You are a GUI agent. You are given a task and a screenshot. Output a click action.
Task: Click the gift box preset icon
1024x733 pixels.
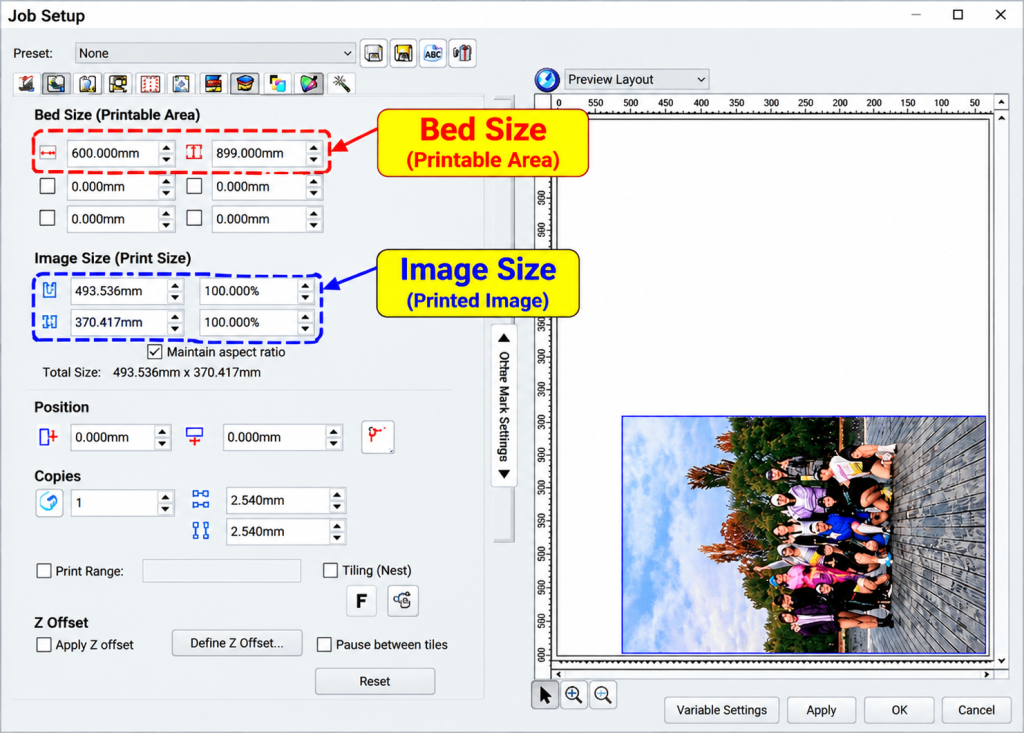[x=462, y=54]
